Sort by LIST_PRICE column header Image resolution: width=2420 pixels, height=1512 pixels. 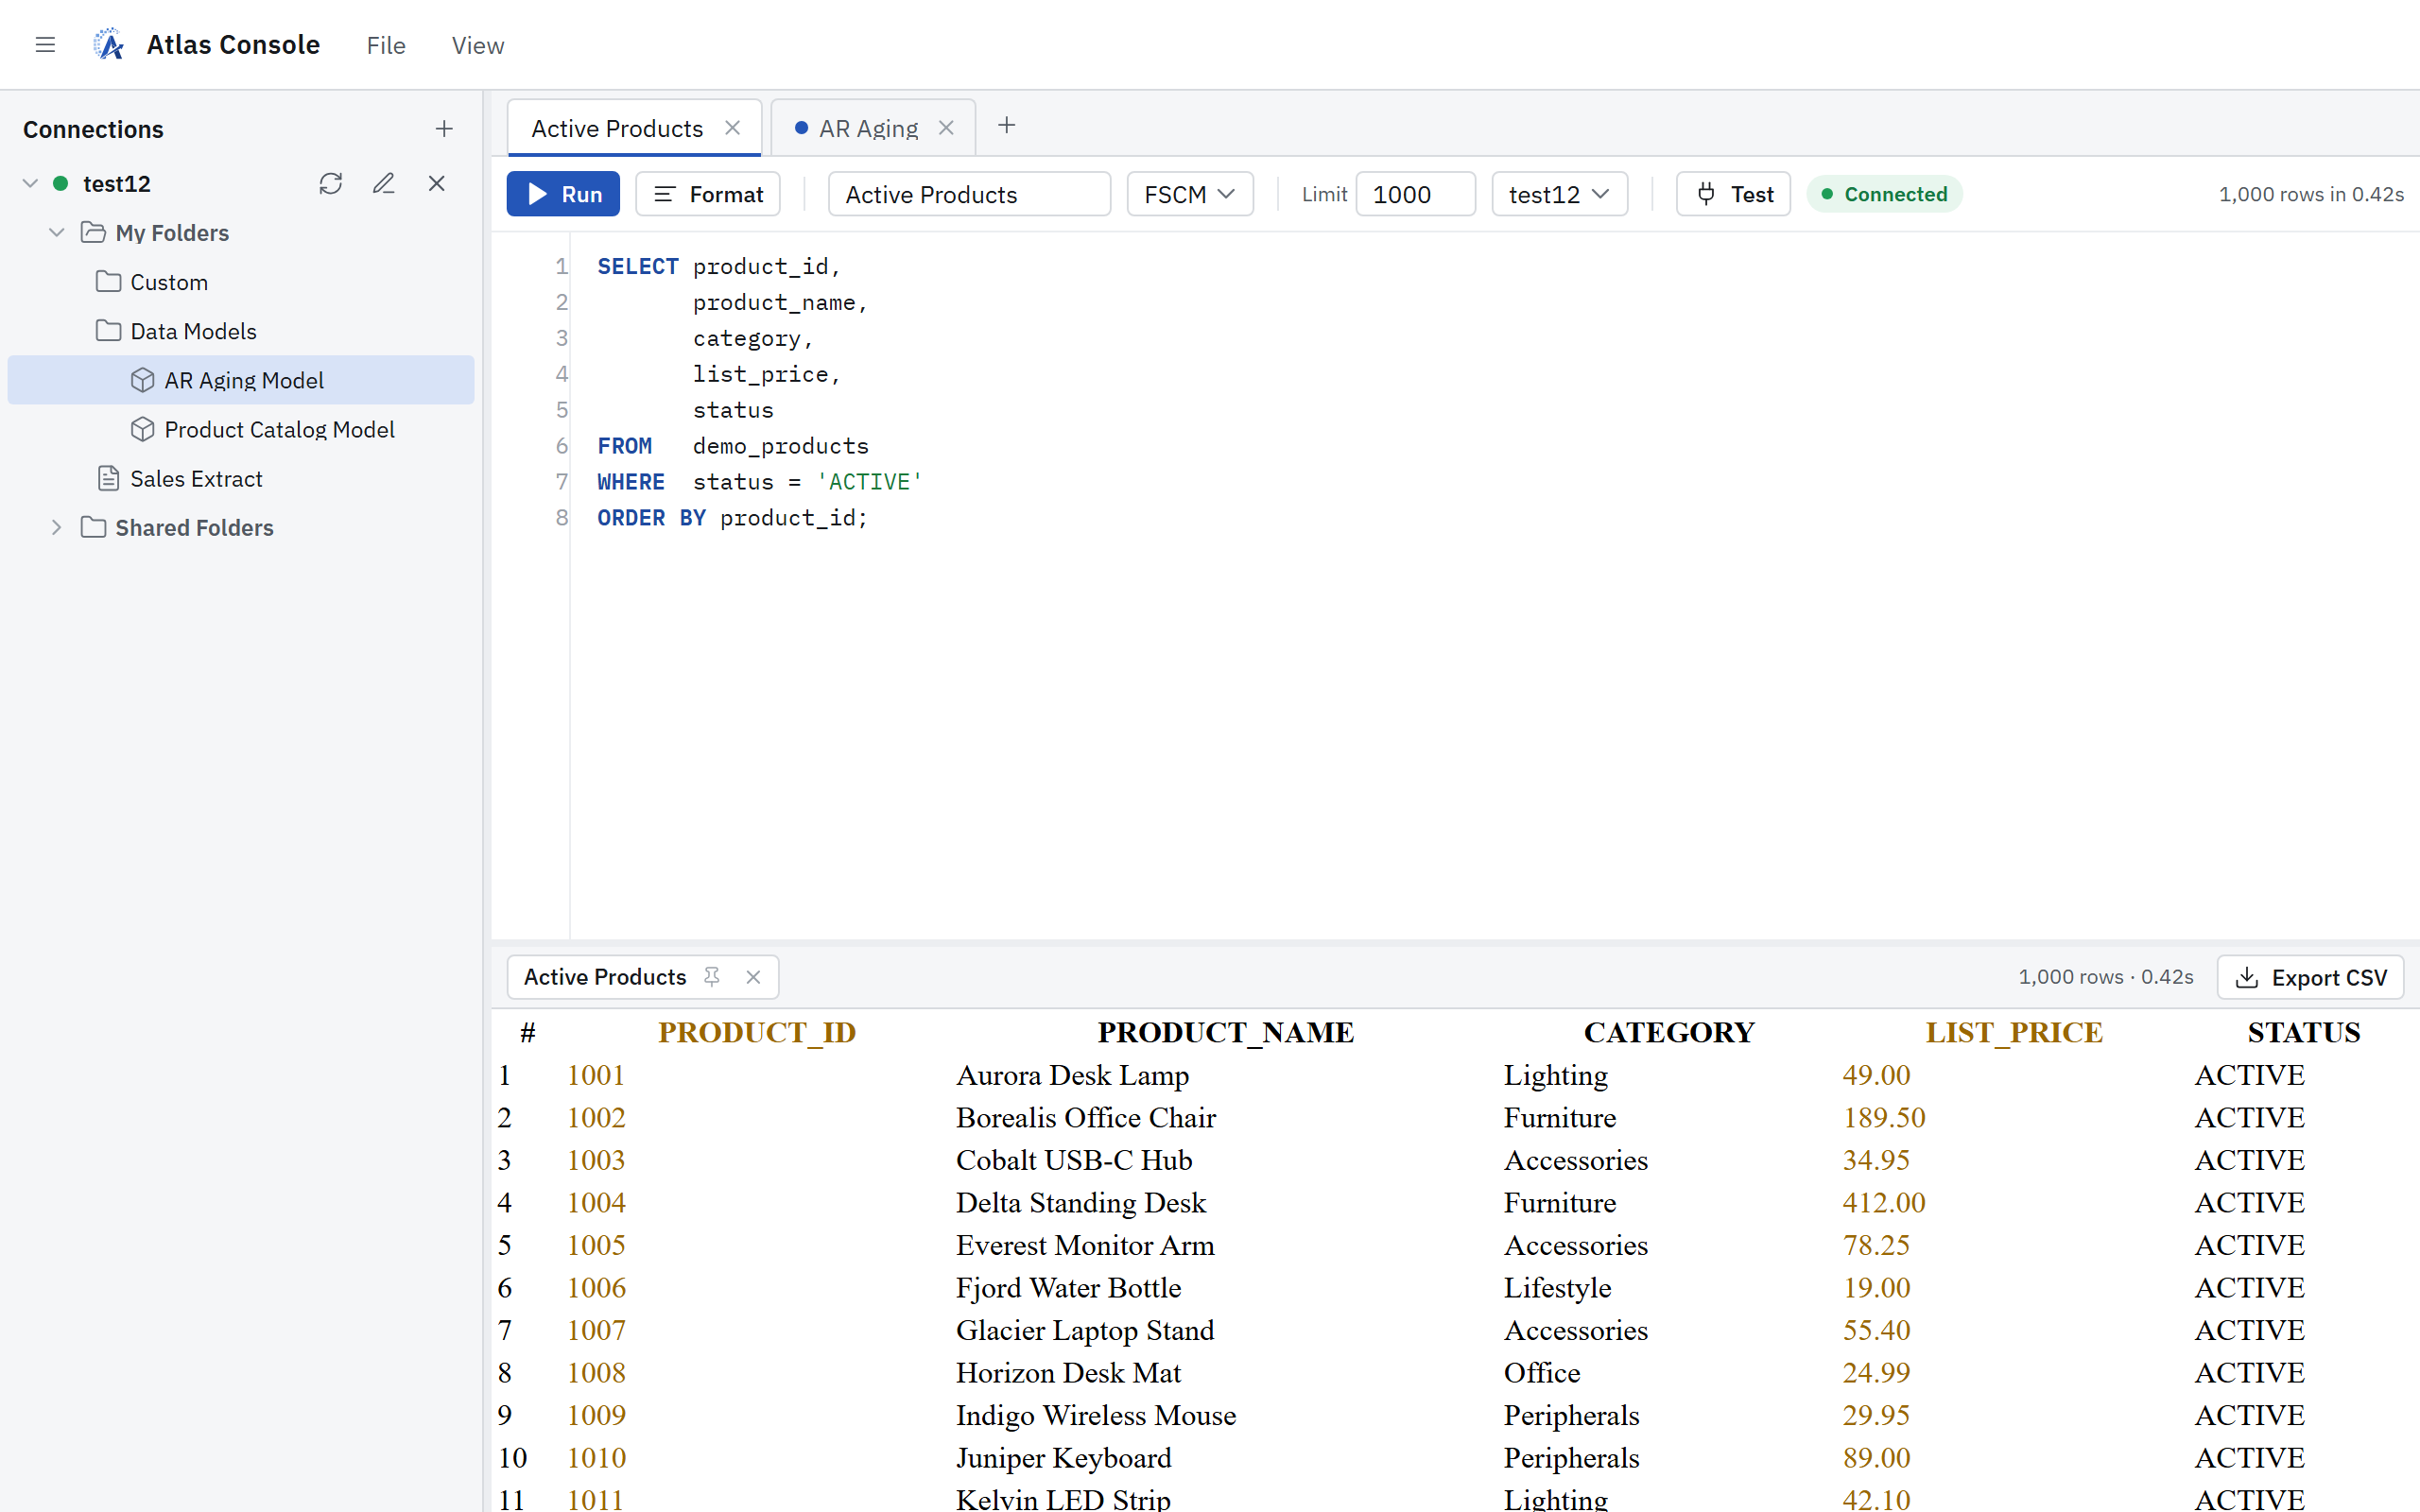[2014, 1032]
